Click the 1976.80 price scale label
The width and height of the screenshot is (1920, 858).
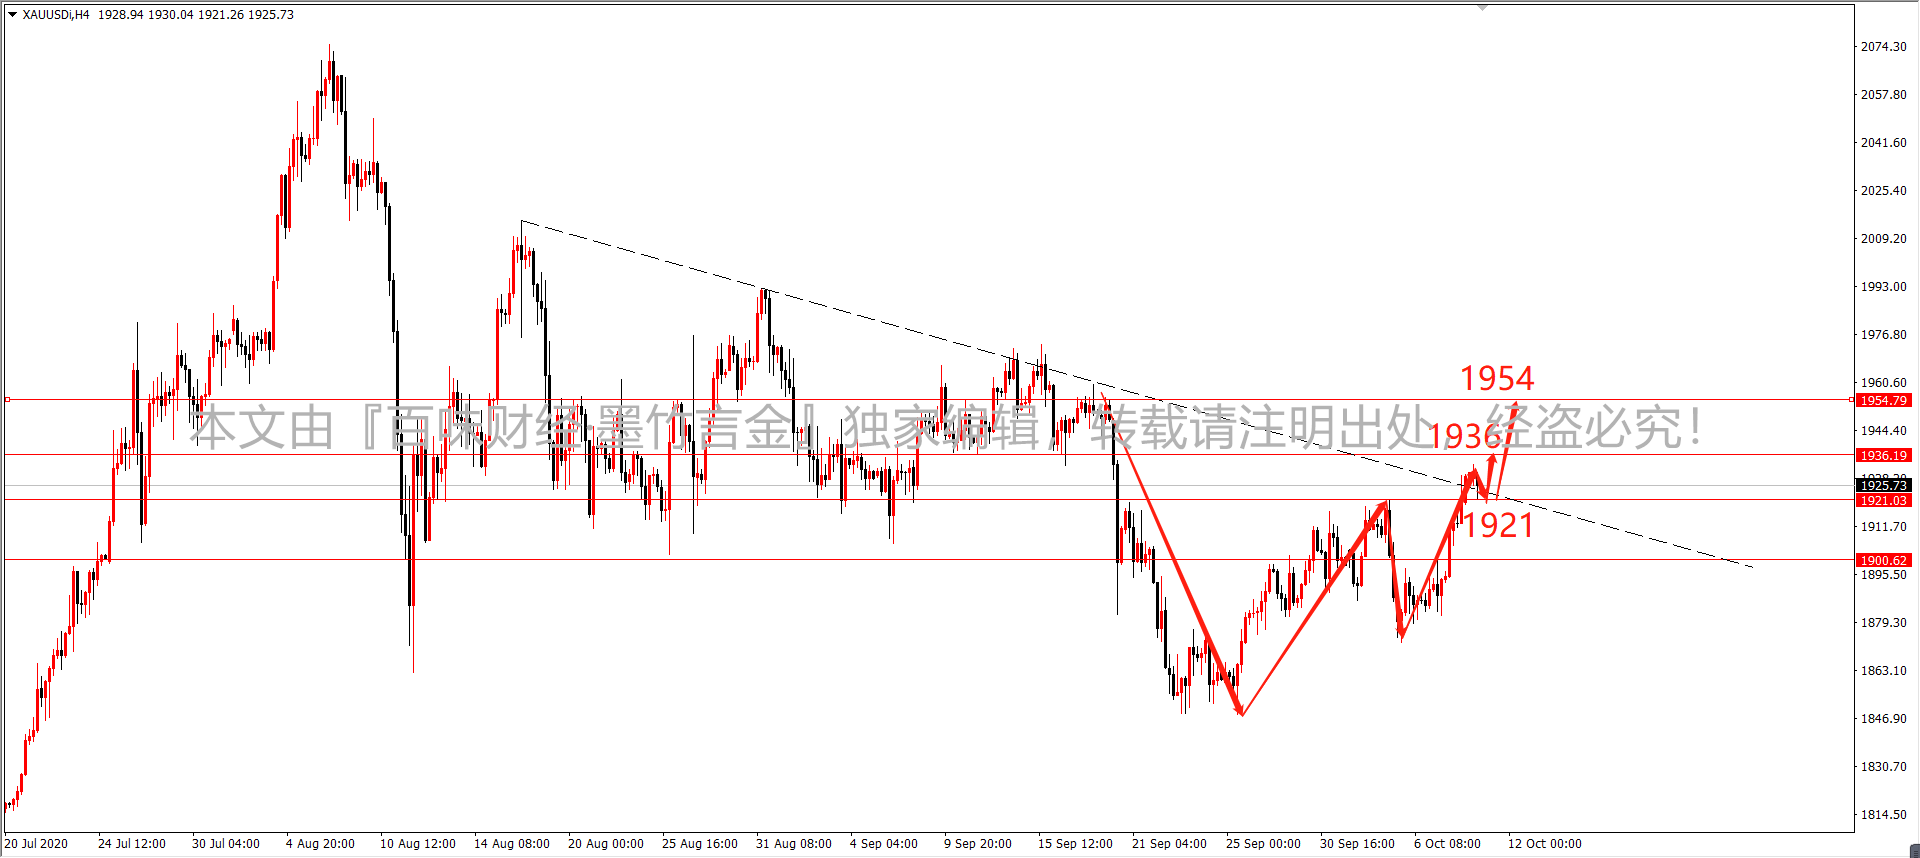pyautogui.click(x=1883, y=335)
